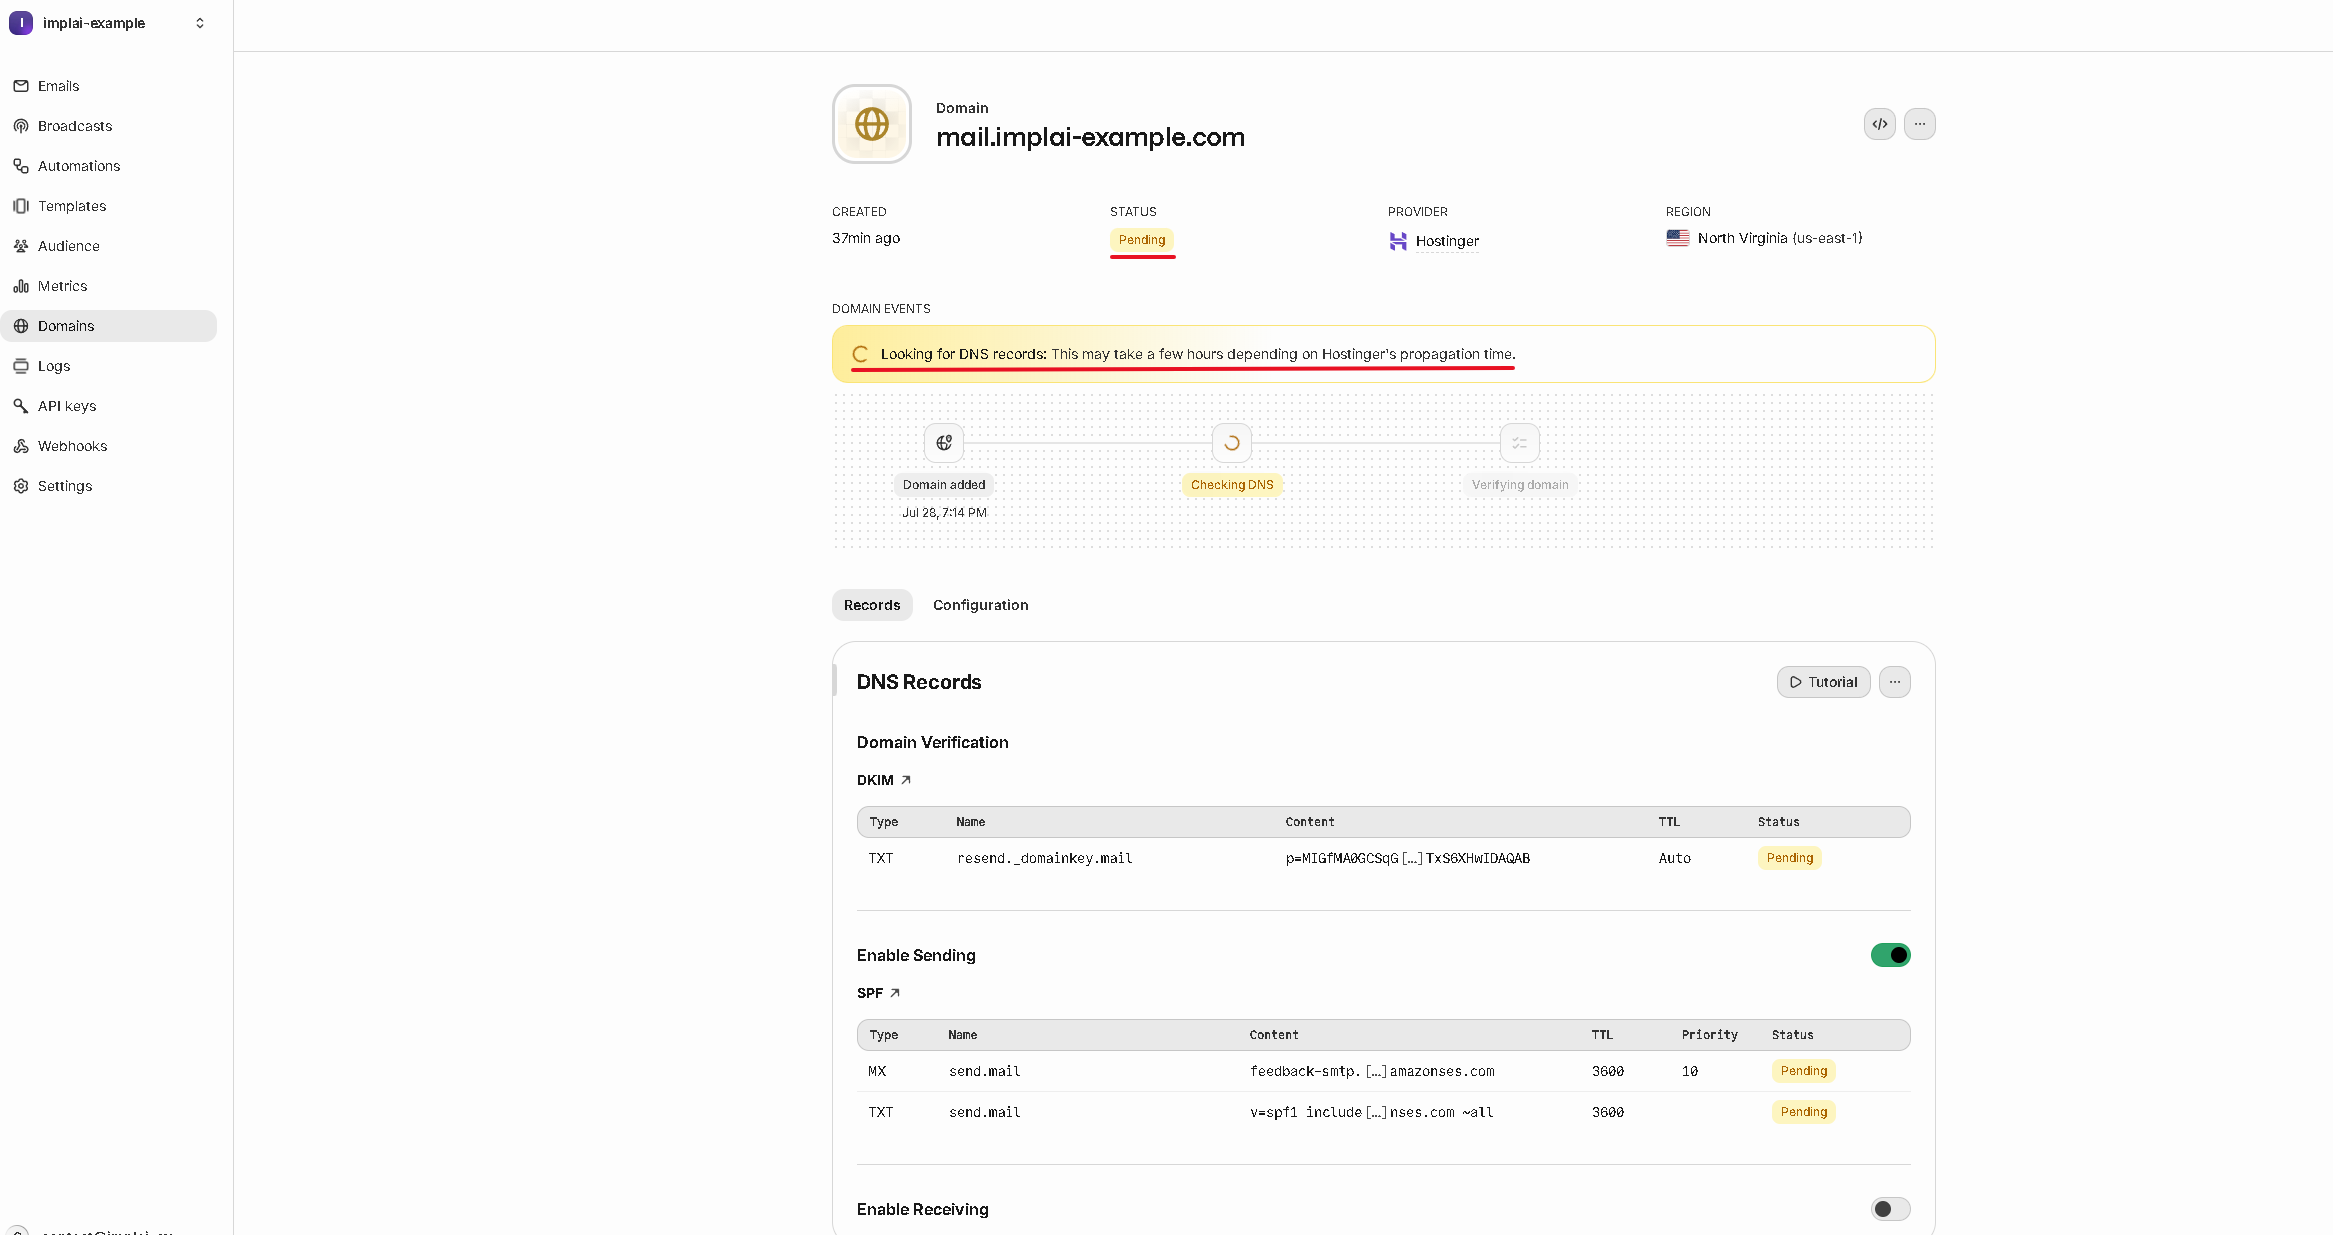The width and height of the screenshot is (2333, 1235).
Task: Open the code snippet button beside domain title
Action: coord(1880,124)
